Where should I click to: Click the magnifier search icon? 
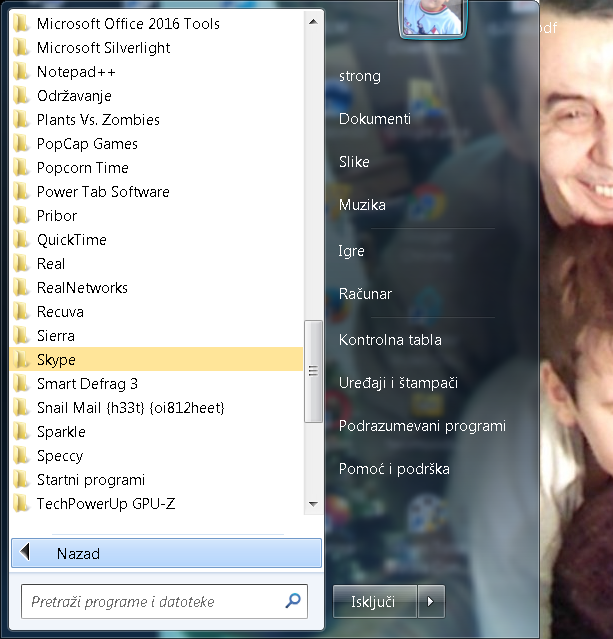point(293,601)
